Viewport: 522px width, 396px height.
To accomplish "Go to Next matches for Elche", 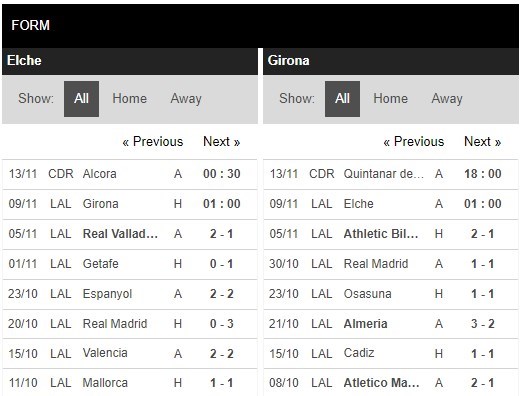I will point(222,142).
